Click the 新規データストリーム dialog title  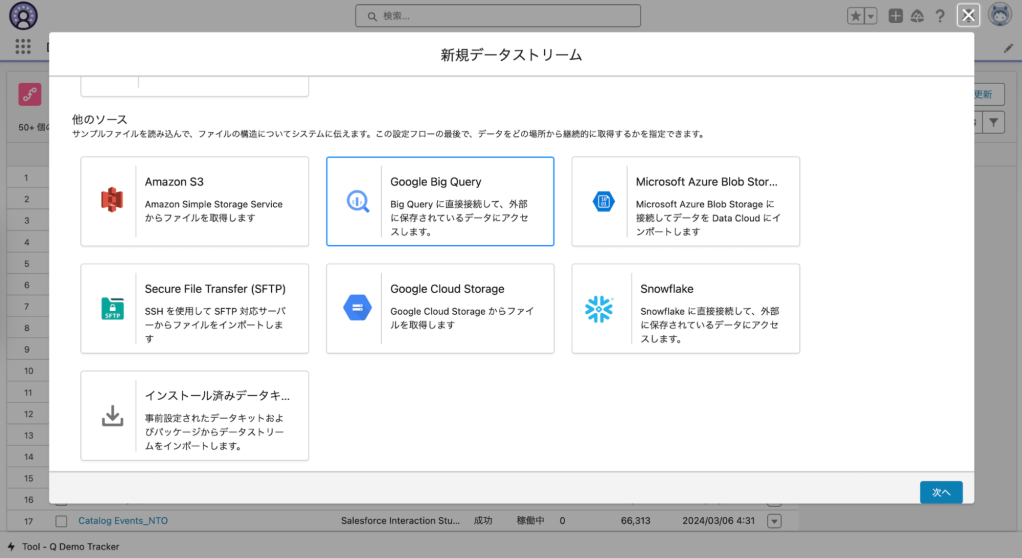(x=511, y=55)
